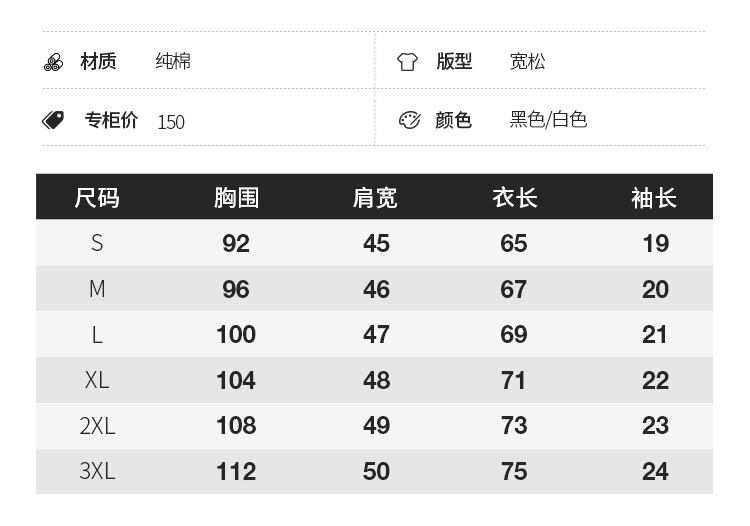Click the T-shirt icon beside 版型
750x526 pixels.
[x=407, y=62]
